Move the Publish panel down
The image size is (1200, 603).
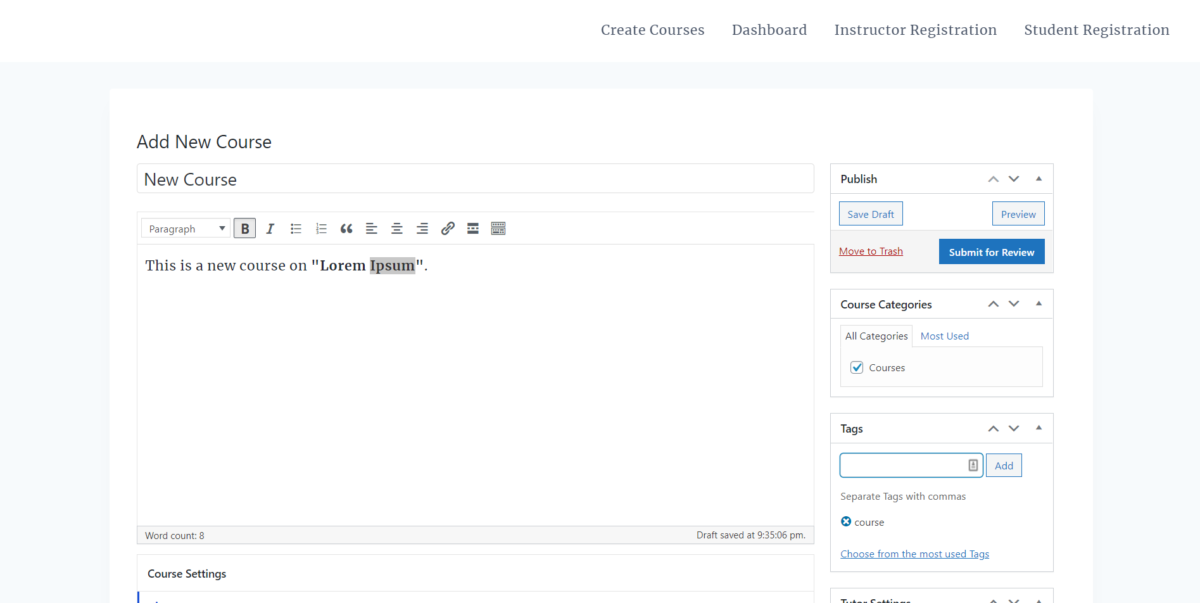[1013, 178]
